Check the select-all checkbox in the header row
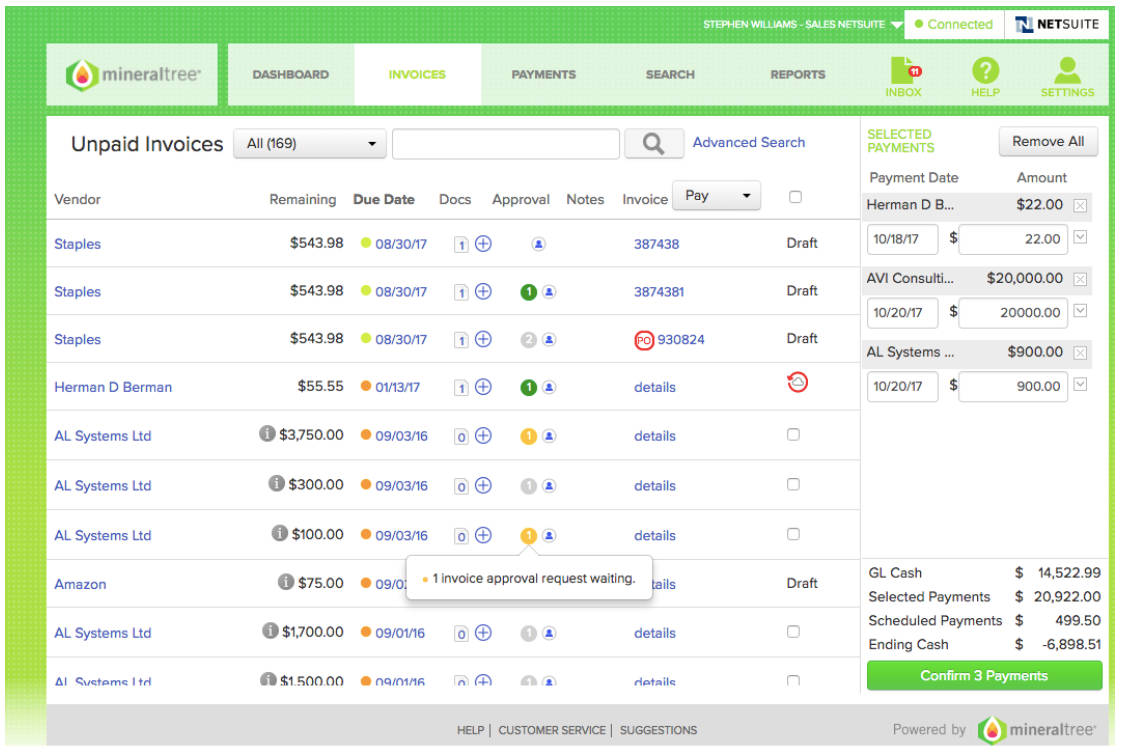1125x752 pixels. [795, 198]
